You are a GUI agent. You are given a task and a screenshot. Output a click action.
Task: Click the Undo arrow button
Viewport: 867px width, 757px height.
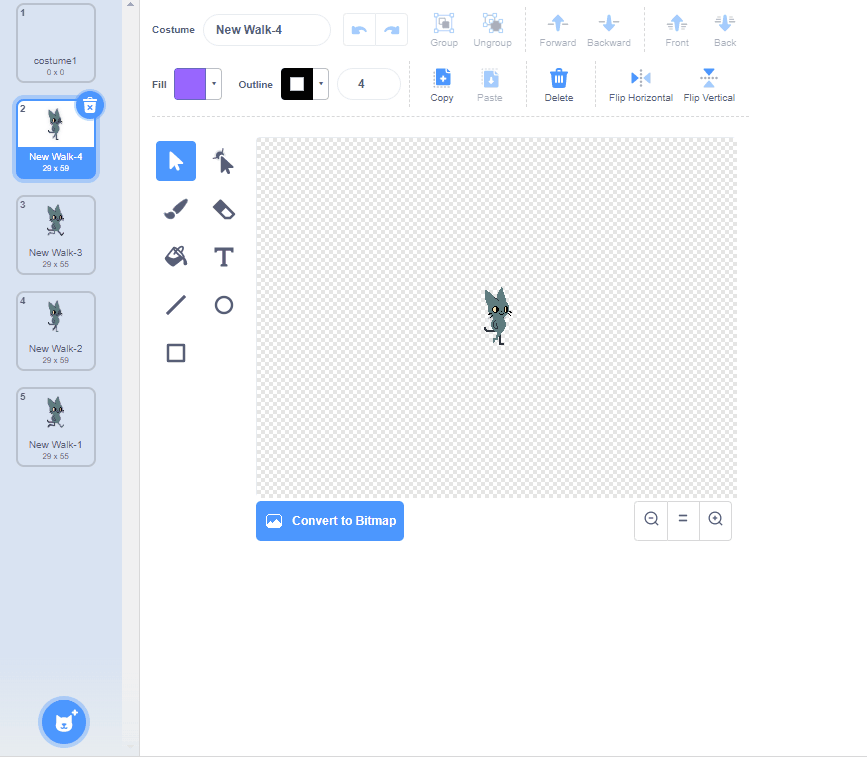(x=359, y=30)
